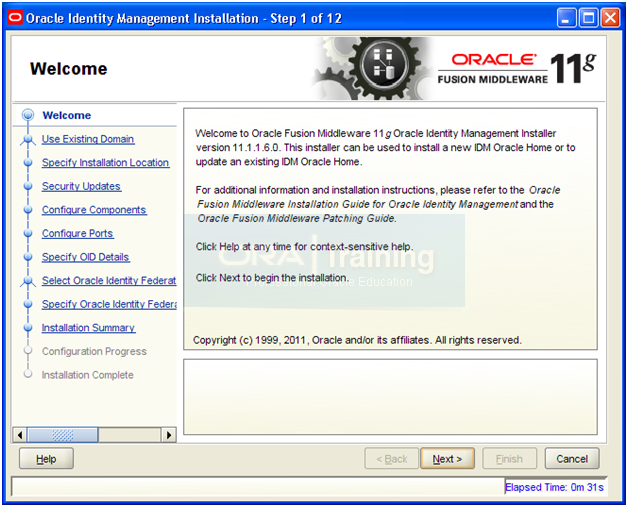Click the Configure Components step bullet
Screen dimensions: 628x507
pyautogui.click(x=28, y=210)
